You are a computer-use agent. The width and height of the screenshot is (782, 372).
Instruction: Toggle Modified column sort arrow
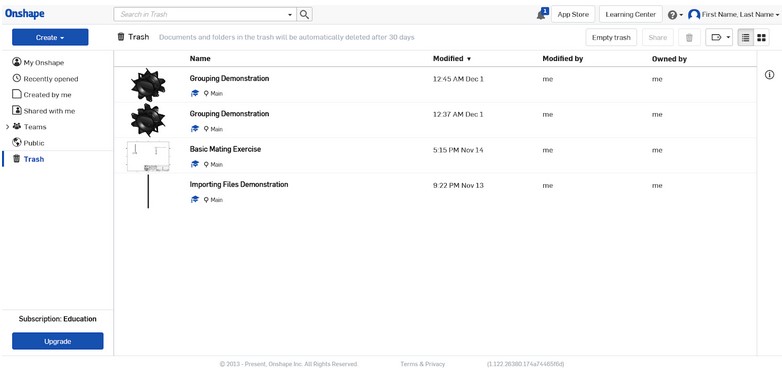469,59
